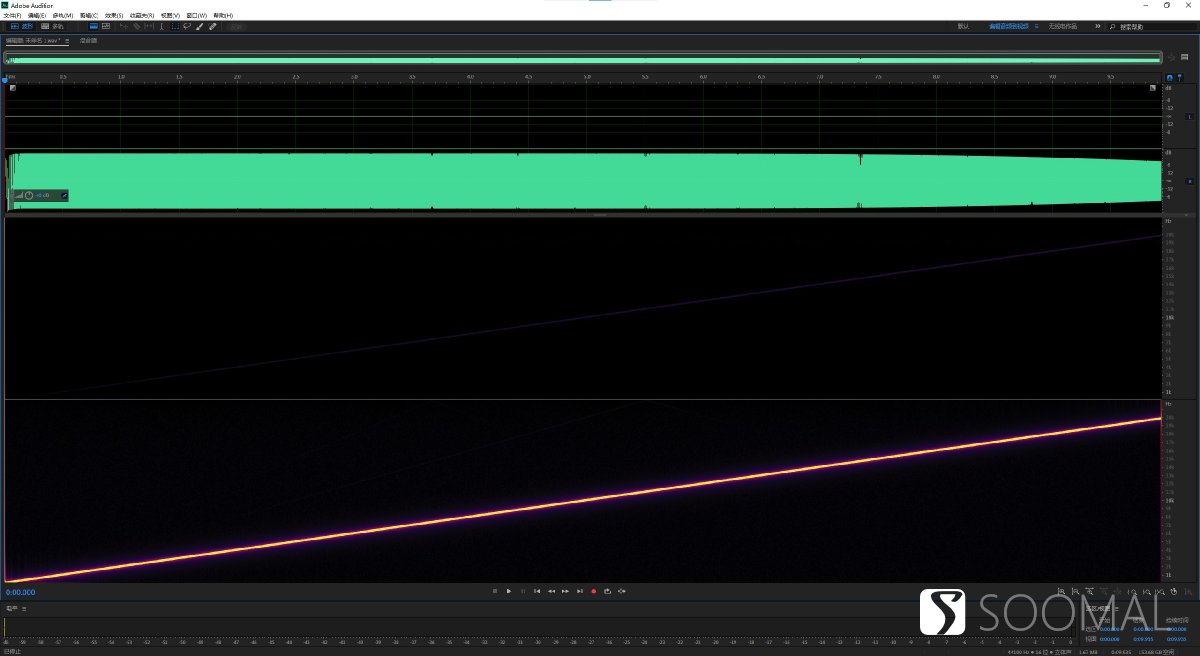Select the Spot Healing Brush tool

click(x=212, y=26)
